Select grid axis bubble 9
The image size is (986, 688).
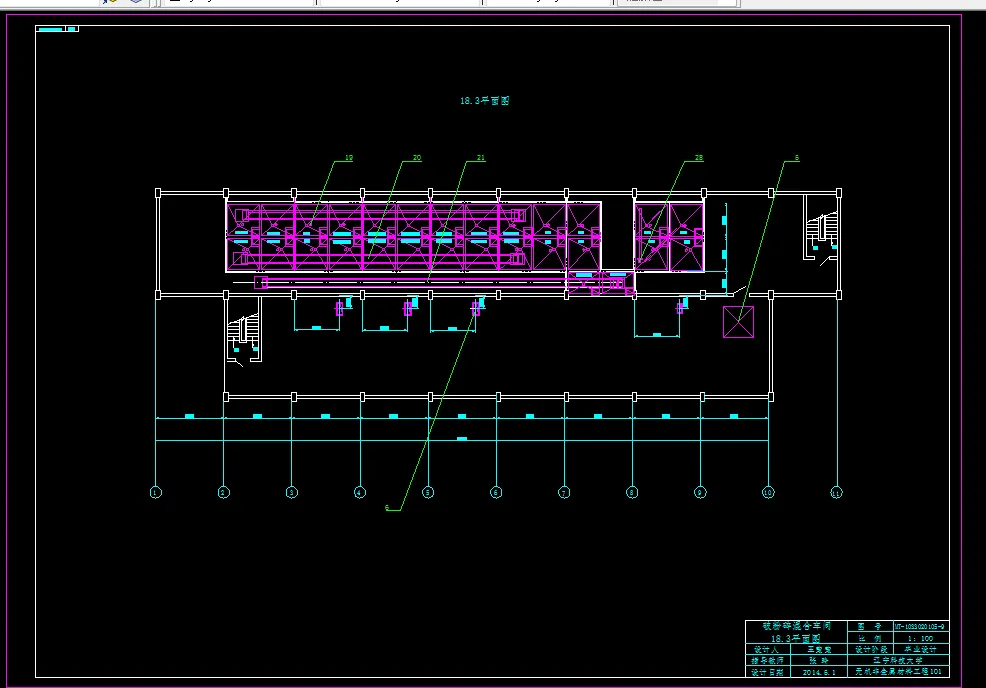pyautogui.click(x=700, y=492)
